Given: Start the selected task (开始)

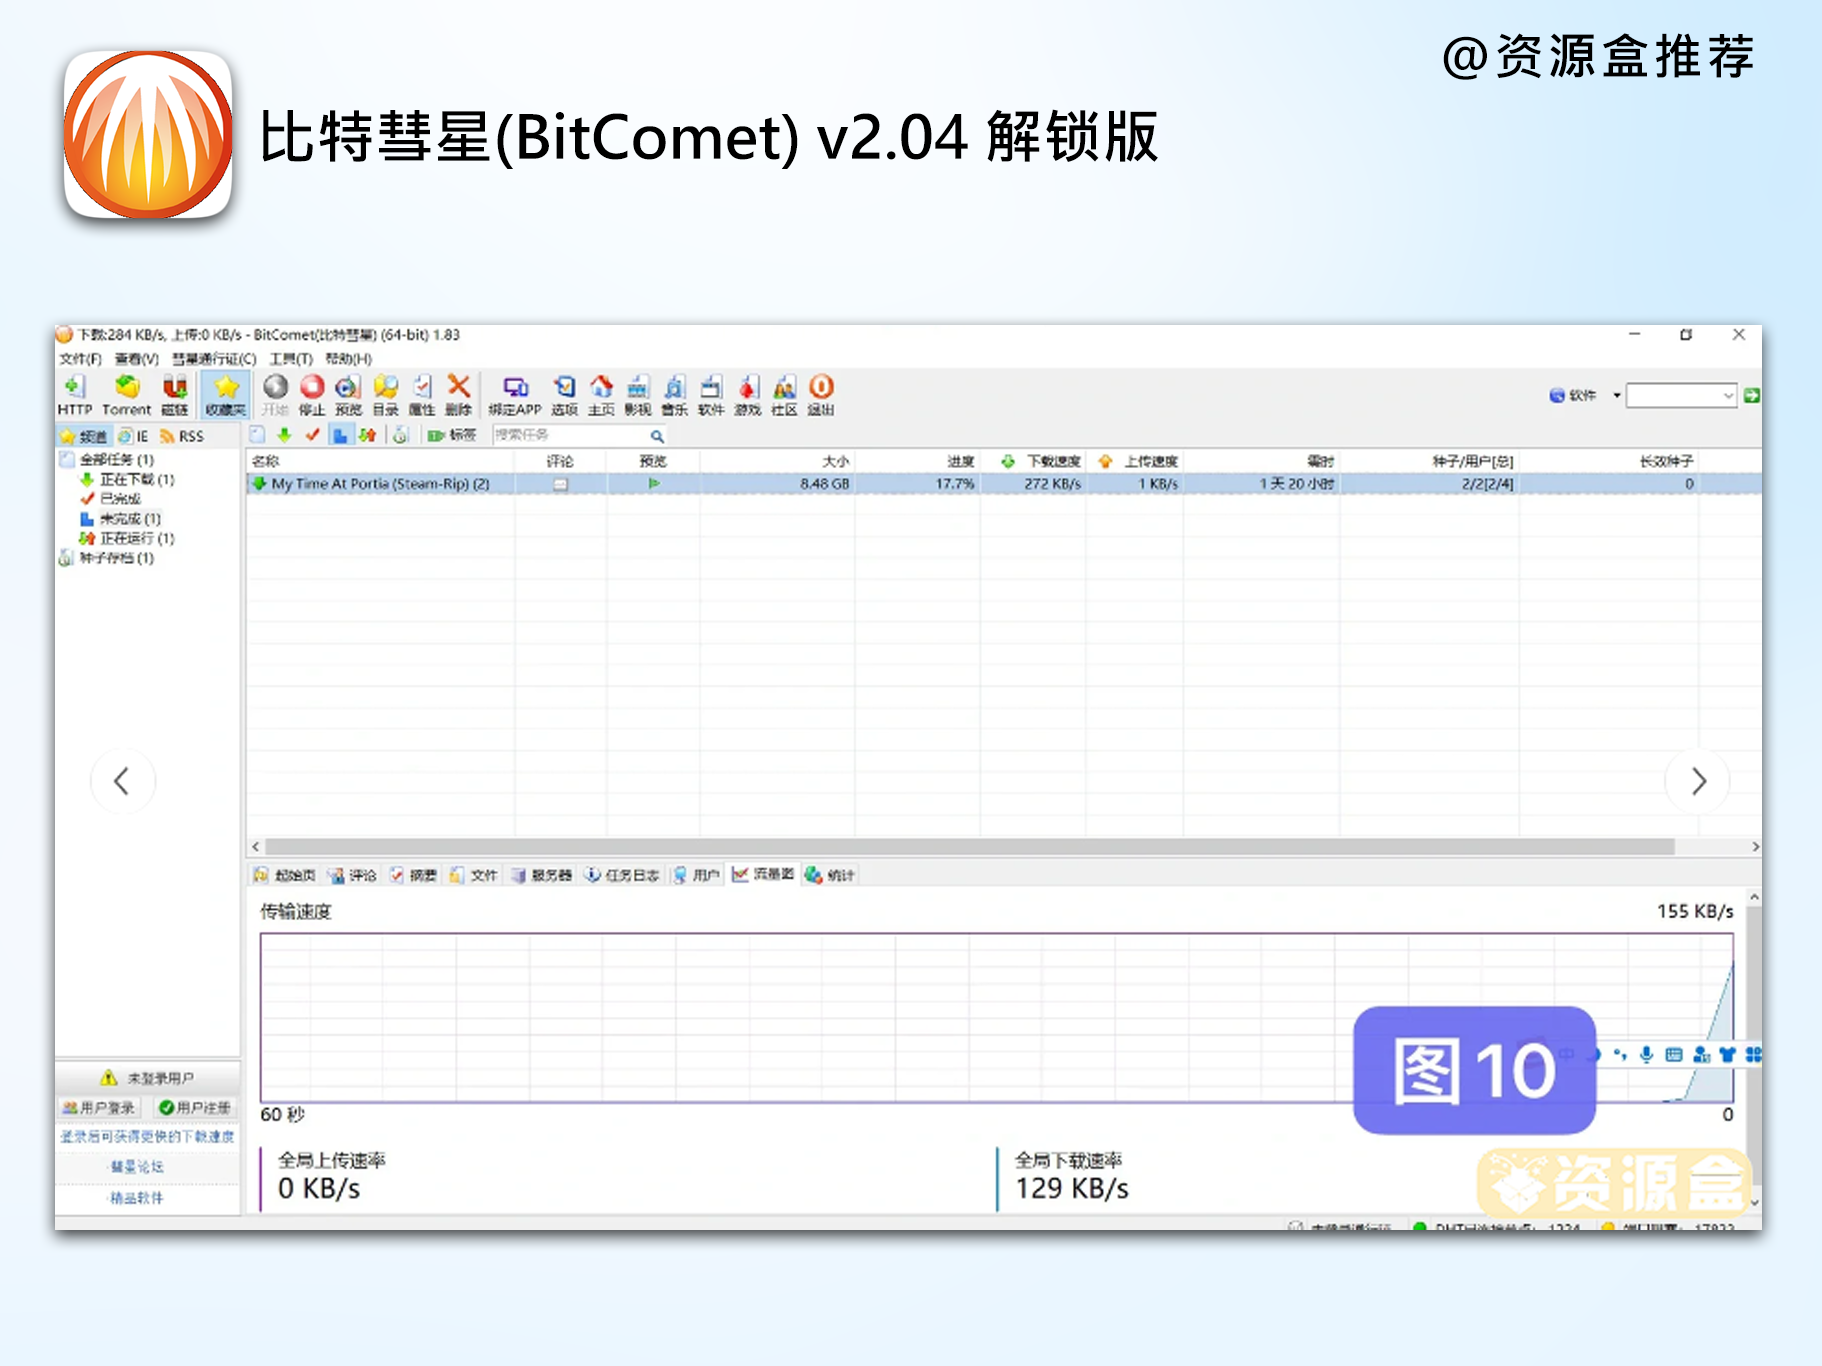Looking at the screenshot, I should pos(275,395).
